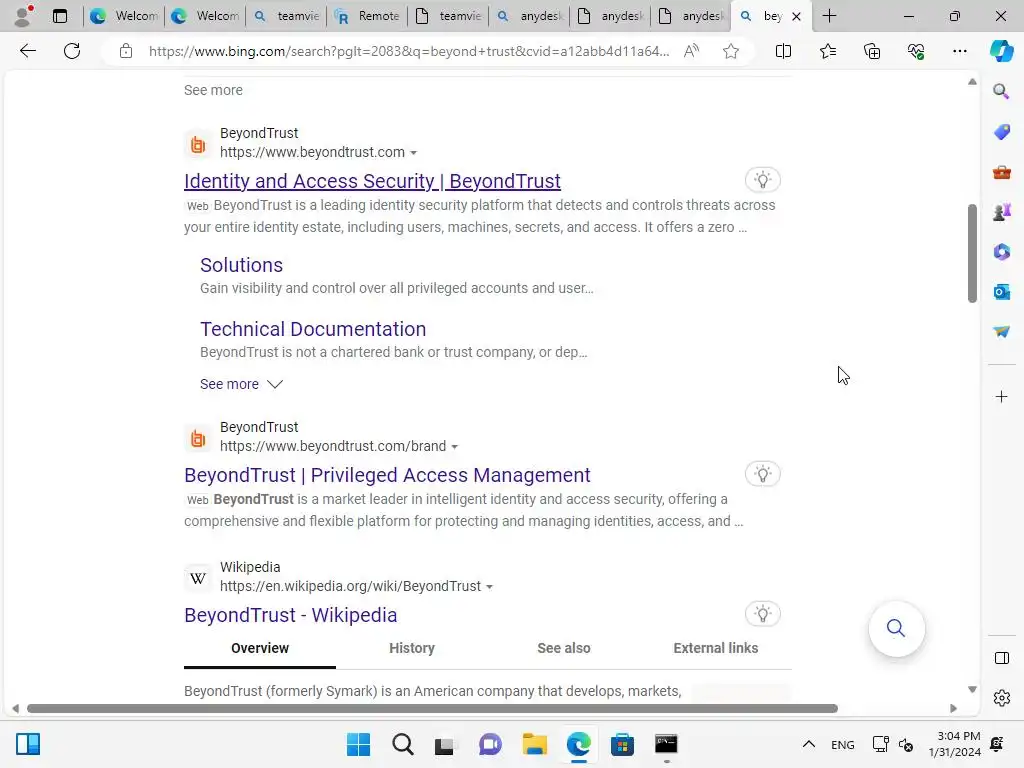Open the sidebar Drop paper-plane icon
Image resolution: width=1024 pixels, height=768 pixels.
click(x=1001, y=332)
